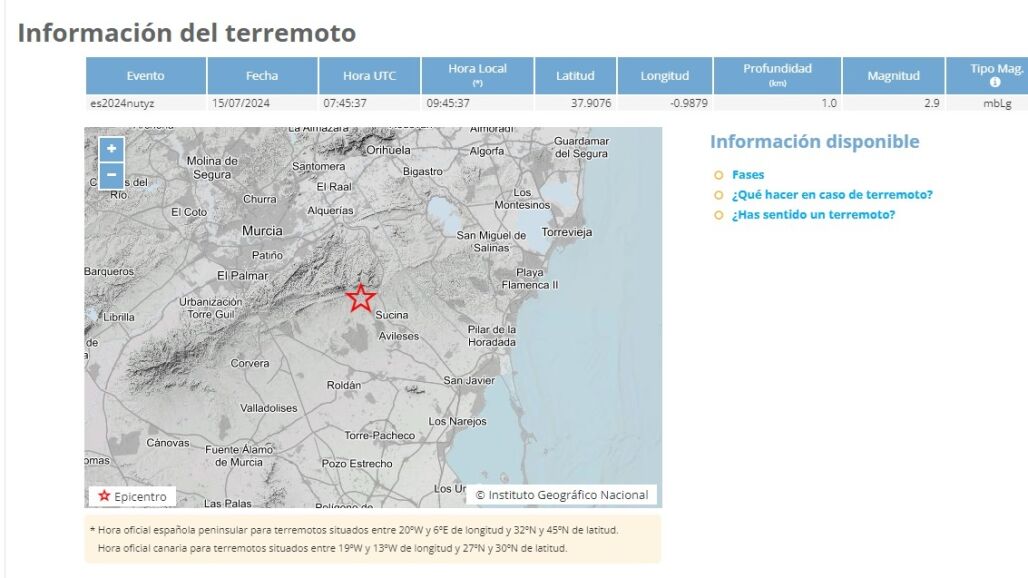Screen dimensions: 1028x578
Task: Click the Epicentro legend star icon
Action: click(x=104, y=496)
